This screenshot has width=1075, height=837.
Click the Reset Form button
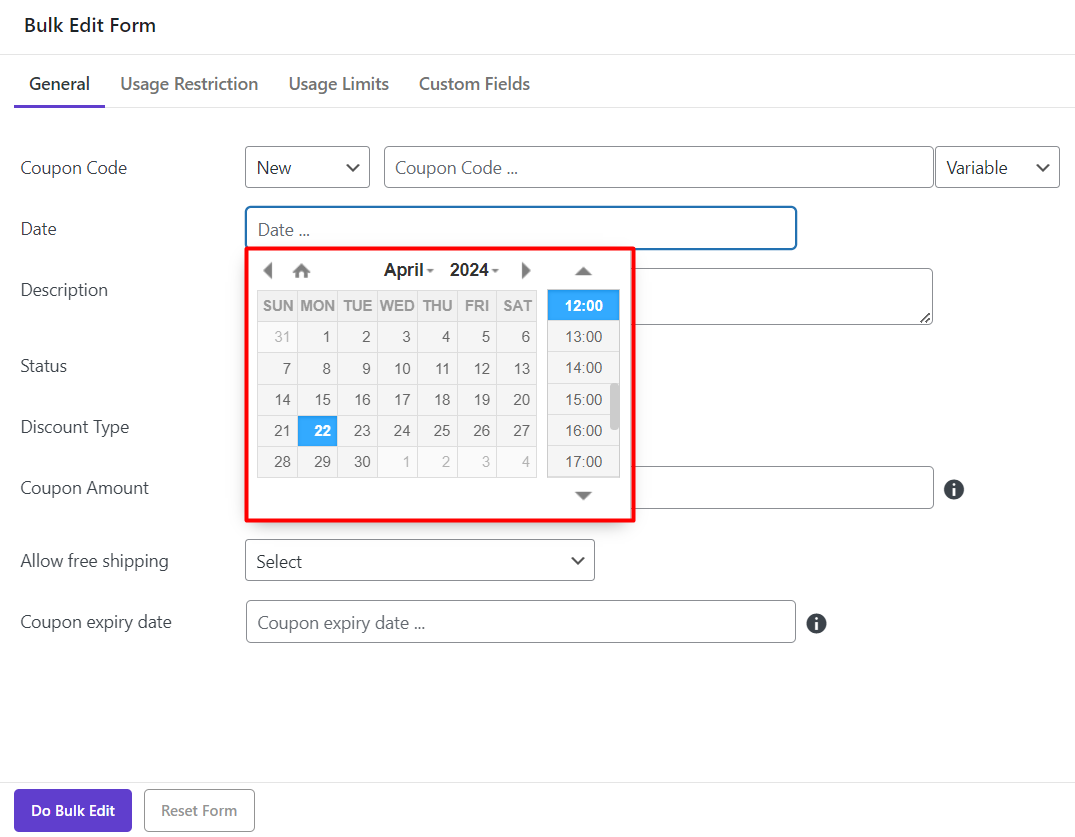(x=199, y=811)
